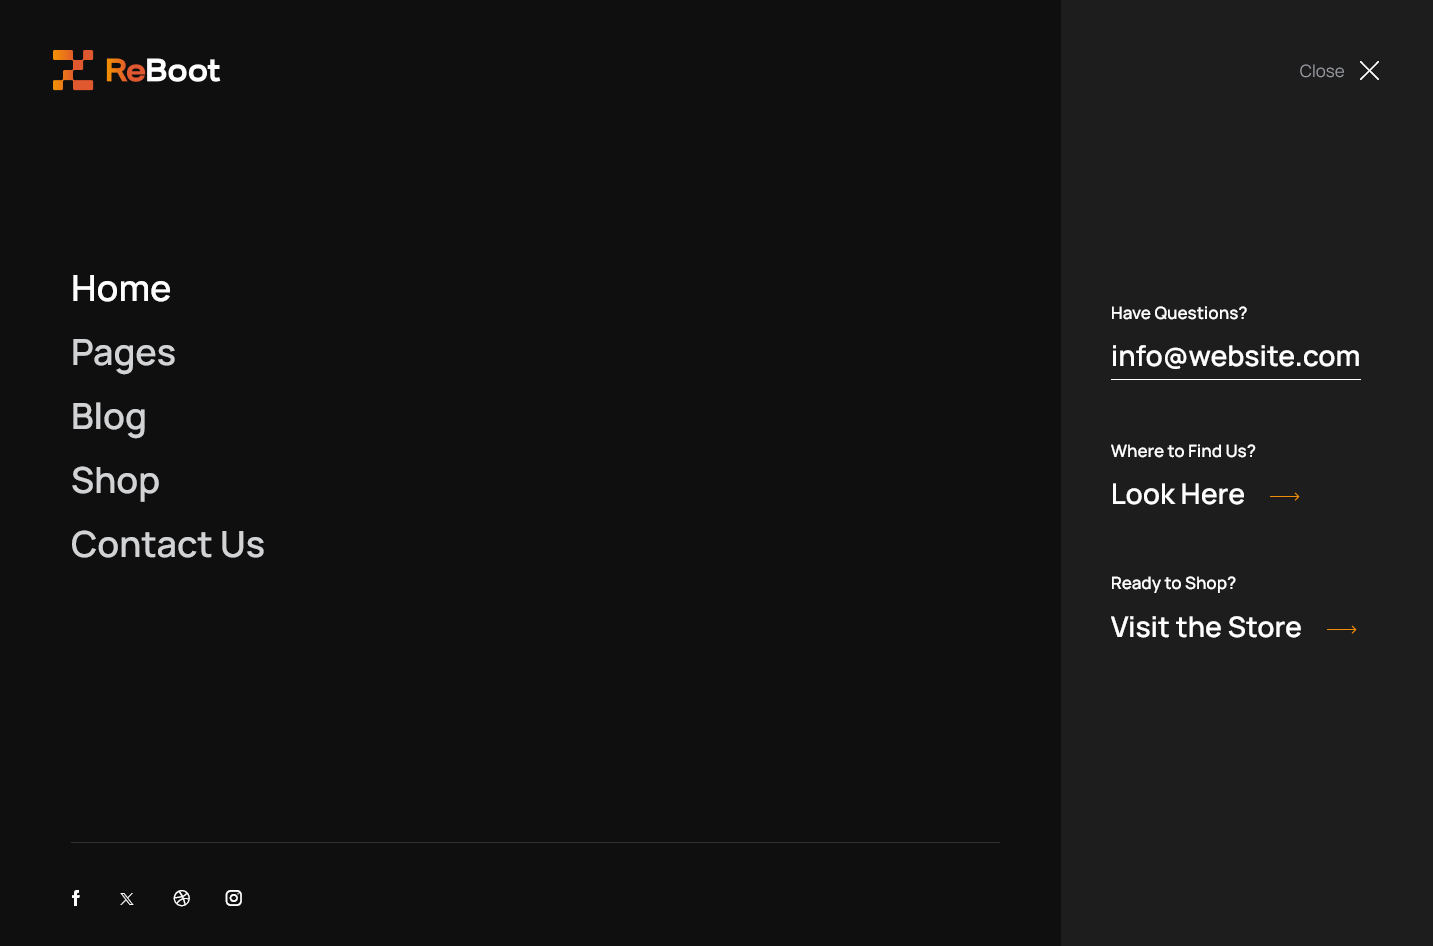Click the info@website.com email link
The image size is (1433, 946).
[1236, 357]
